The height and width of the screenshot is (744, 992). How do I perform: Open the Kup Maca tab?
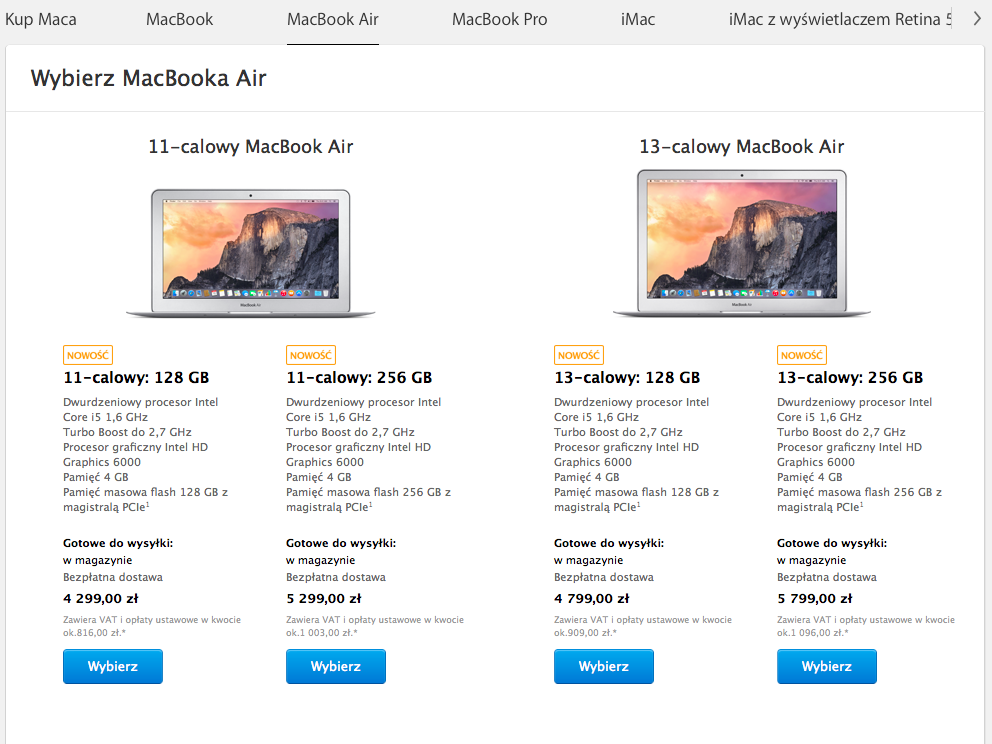tap(41, 20)
